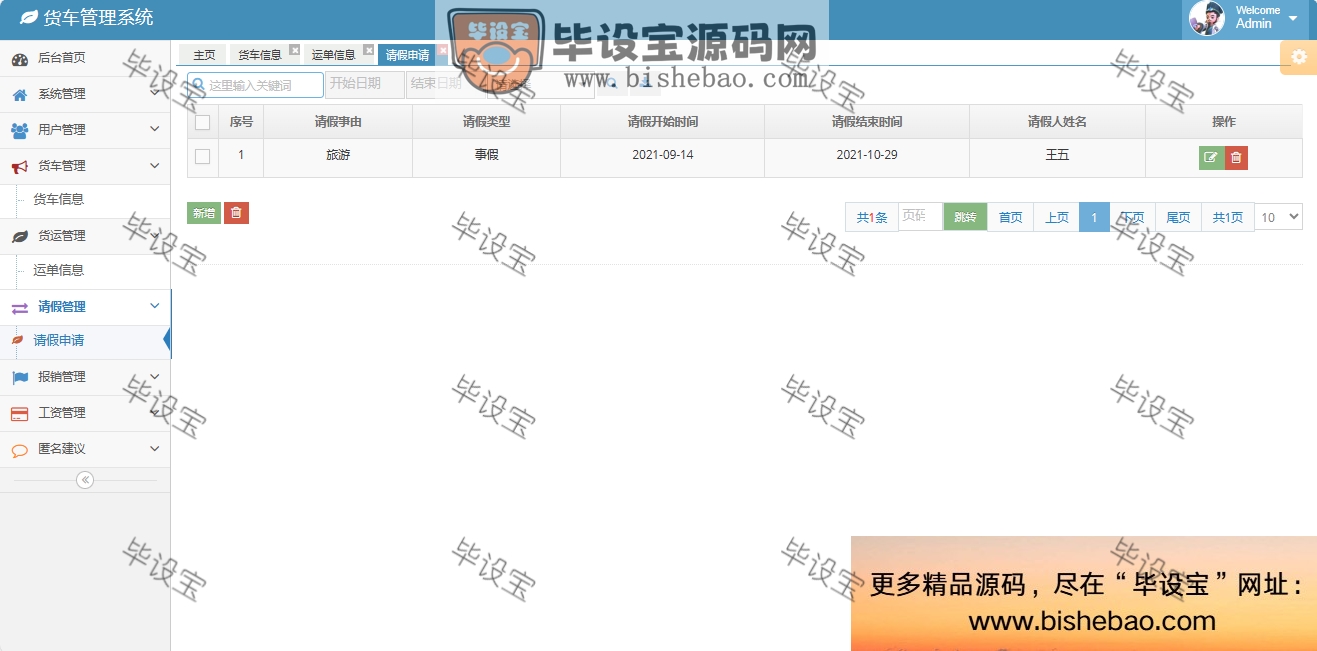Click the 2021-10-29 end date cell

pos(867,156)
